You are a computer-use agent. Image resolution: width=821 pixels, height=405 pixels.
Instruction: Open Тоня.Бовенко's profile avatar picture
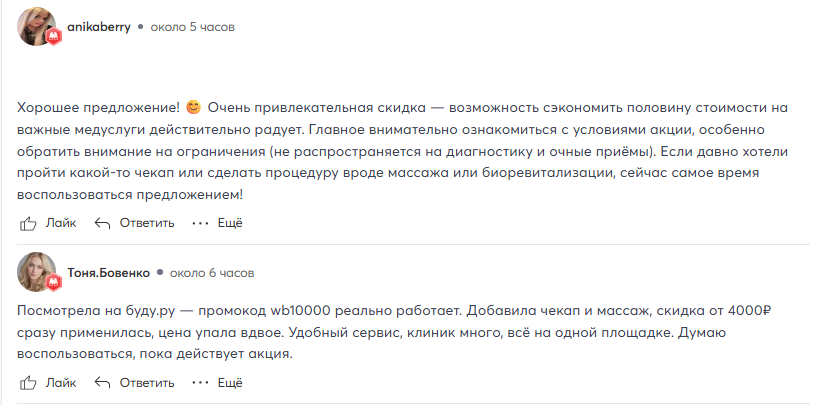36,271
